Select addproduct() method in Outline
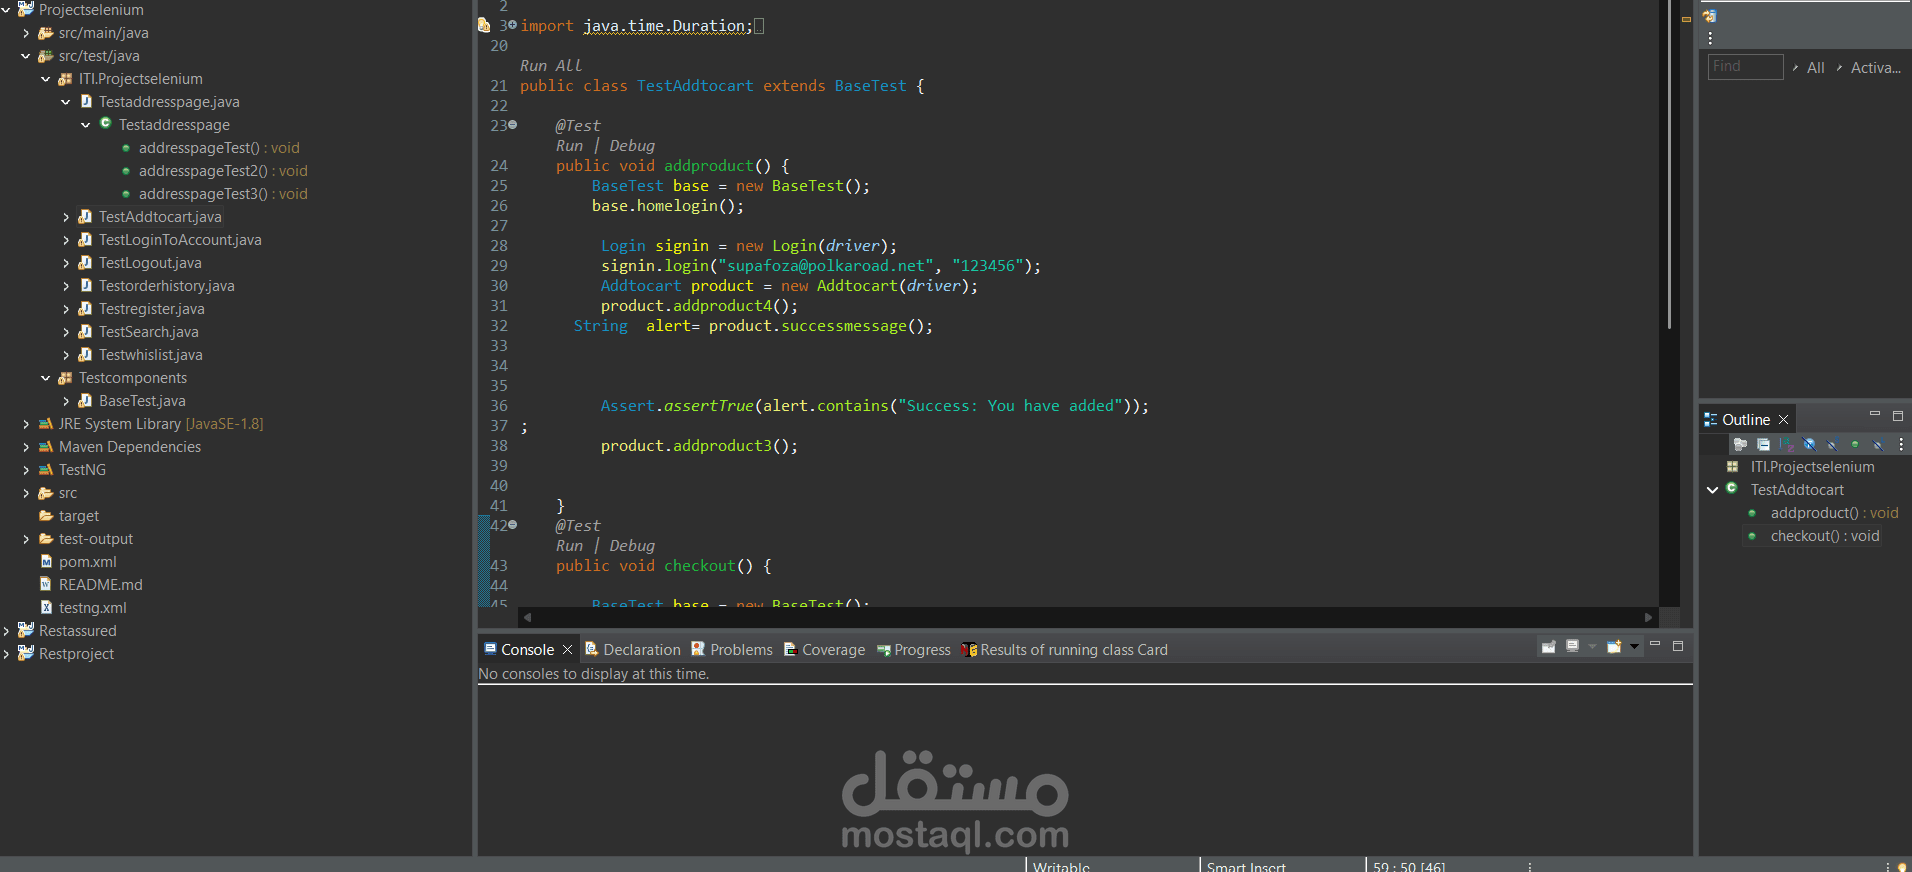Image resolution: width=1912 pixels, height=872 pixels. coord(1834,513)
